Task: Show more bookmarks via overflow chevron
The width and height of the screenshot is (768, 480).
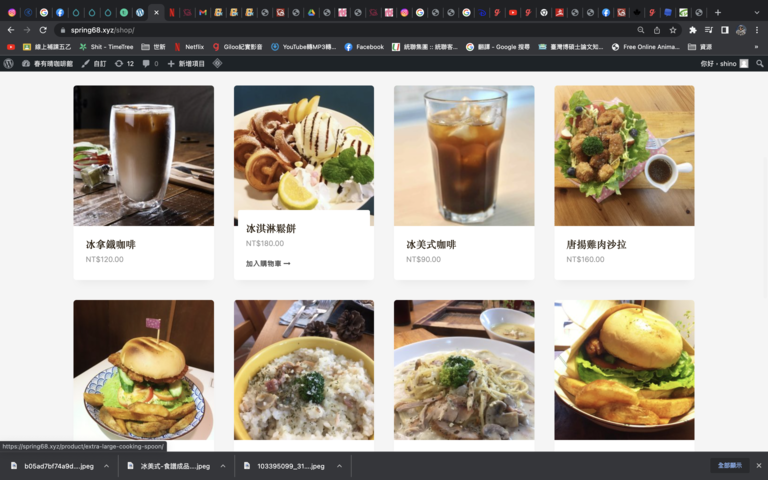Action: [x=755, y=47]
